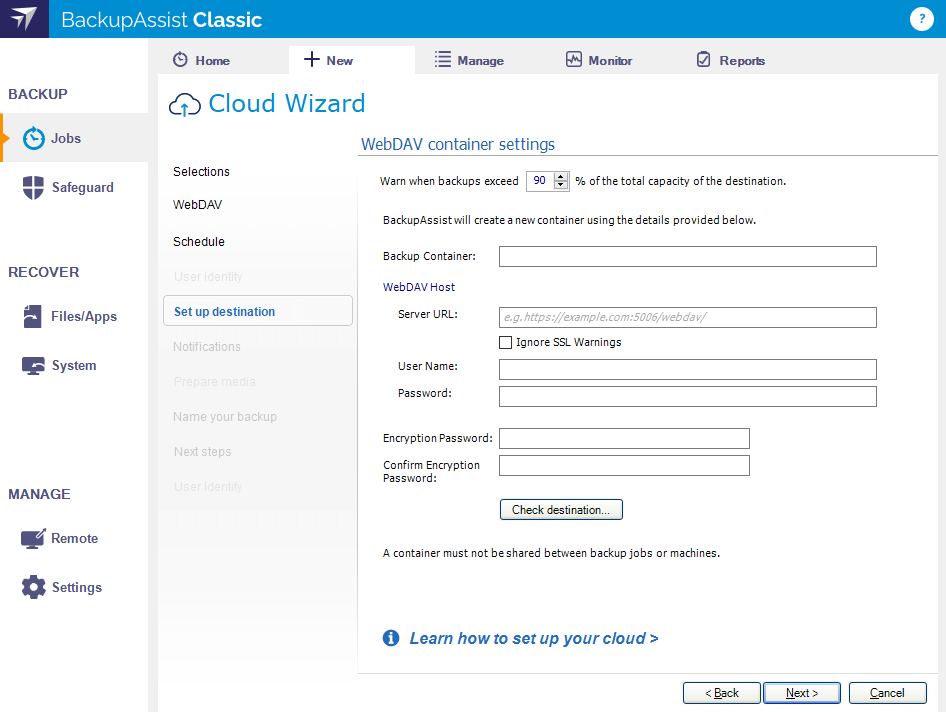Screen dimensions: 946x712
Task: Select Jobs in the Backup sidebar
Action: (x=74, y=138)
